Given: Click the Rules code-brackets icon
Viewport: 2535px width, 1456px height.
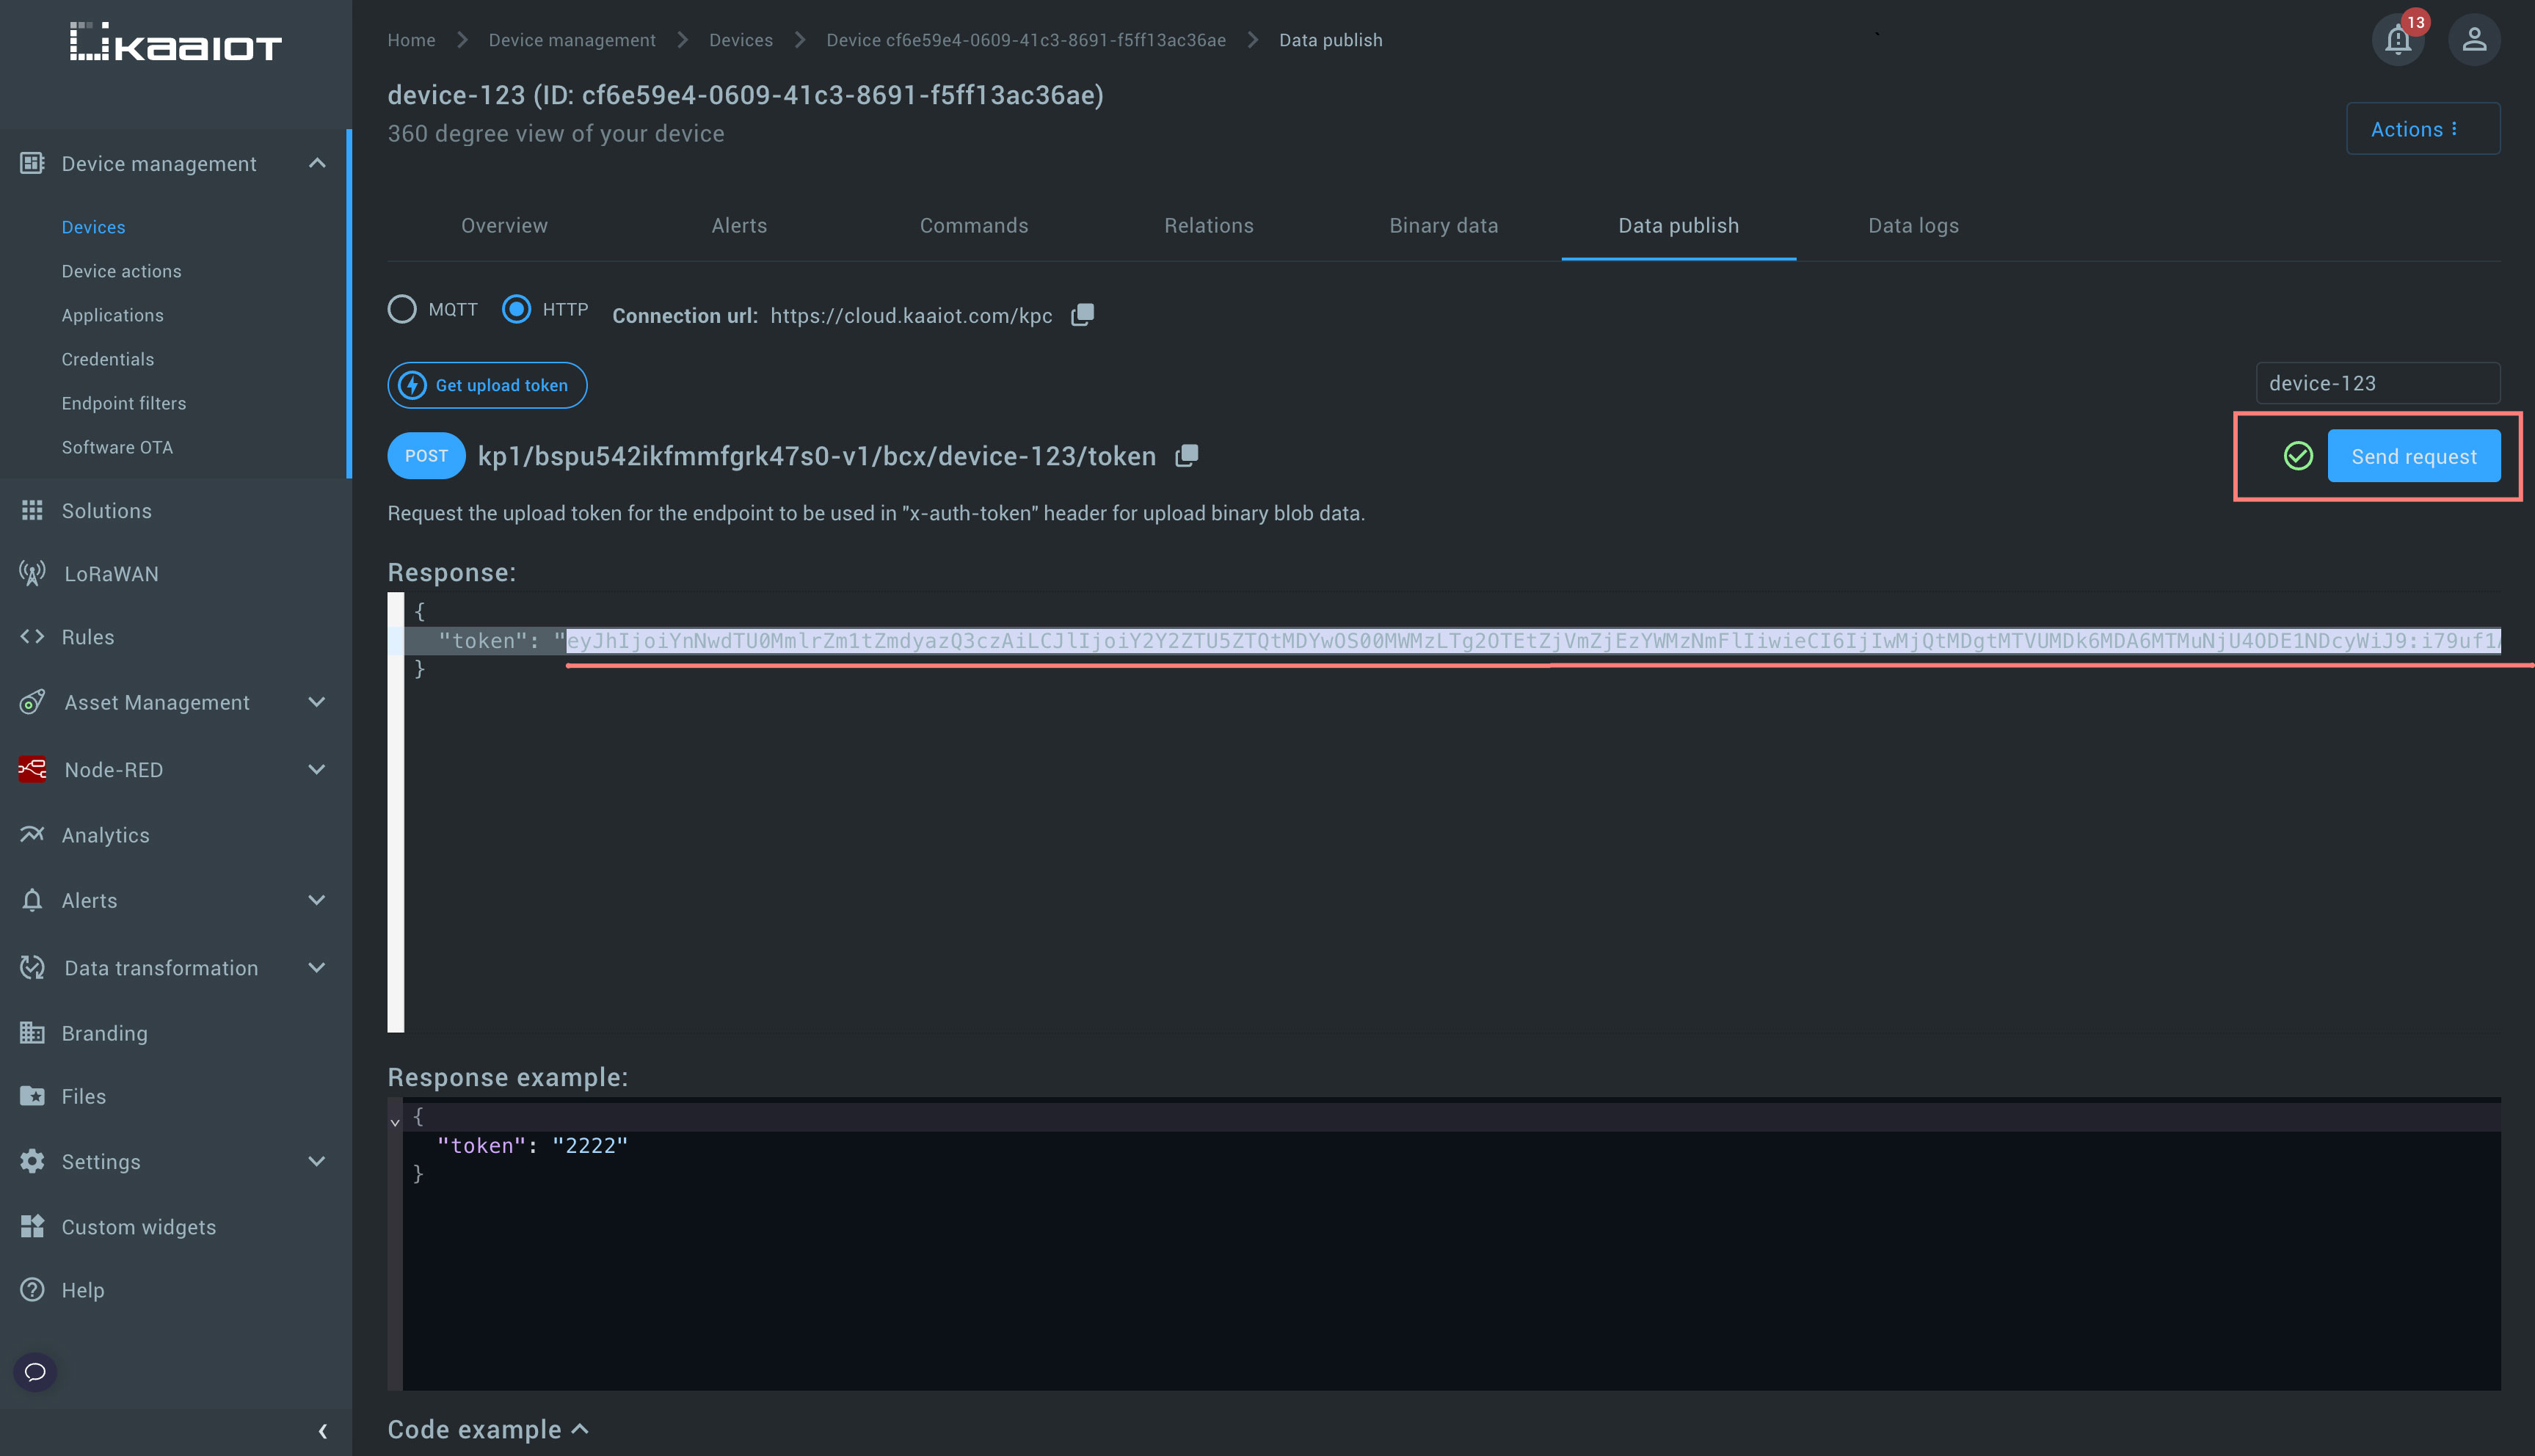Looking at the screenshot, I should (x=32, y=636).
